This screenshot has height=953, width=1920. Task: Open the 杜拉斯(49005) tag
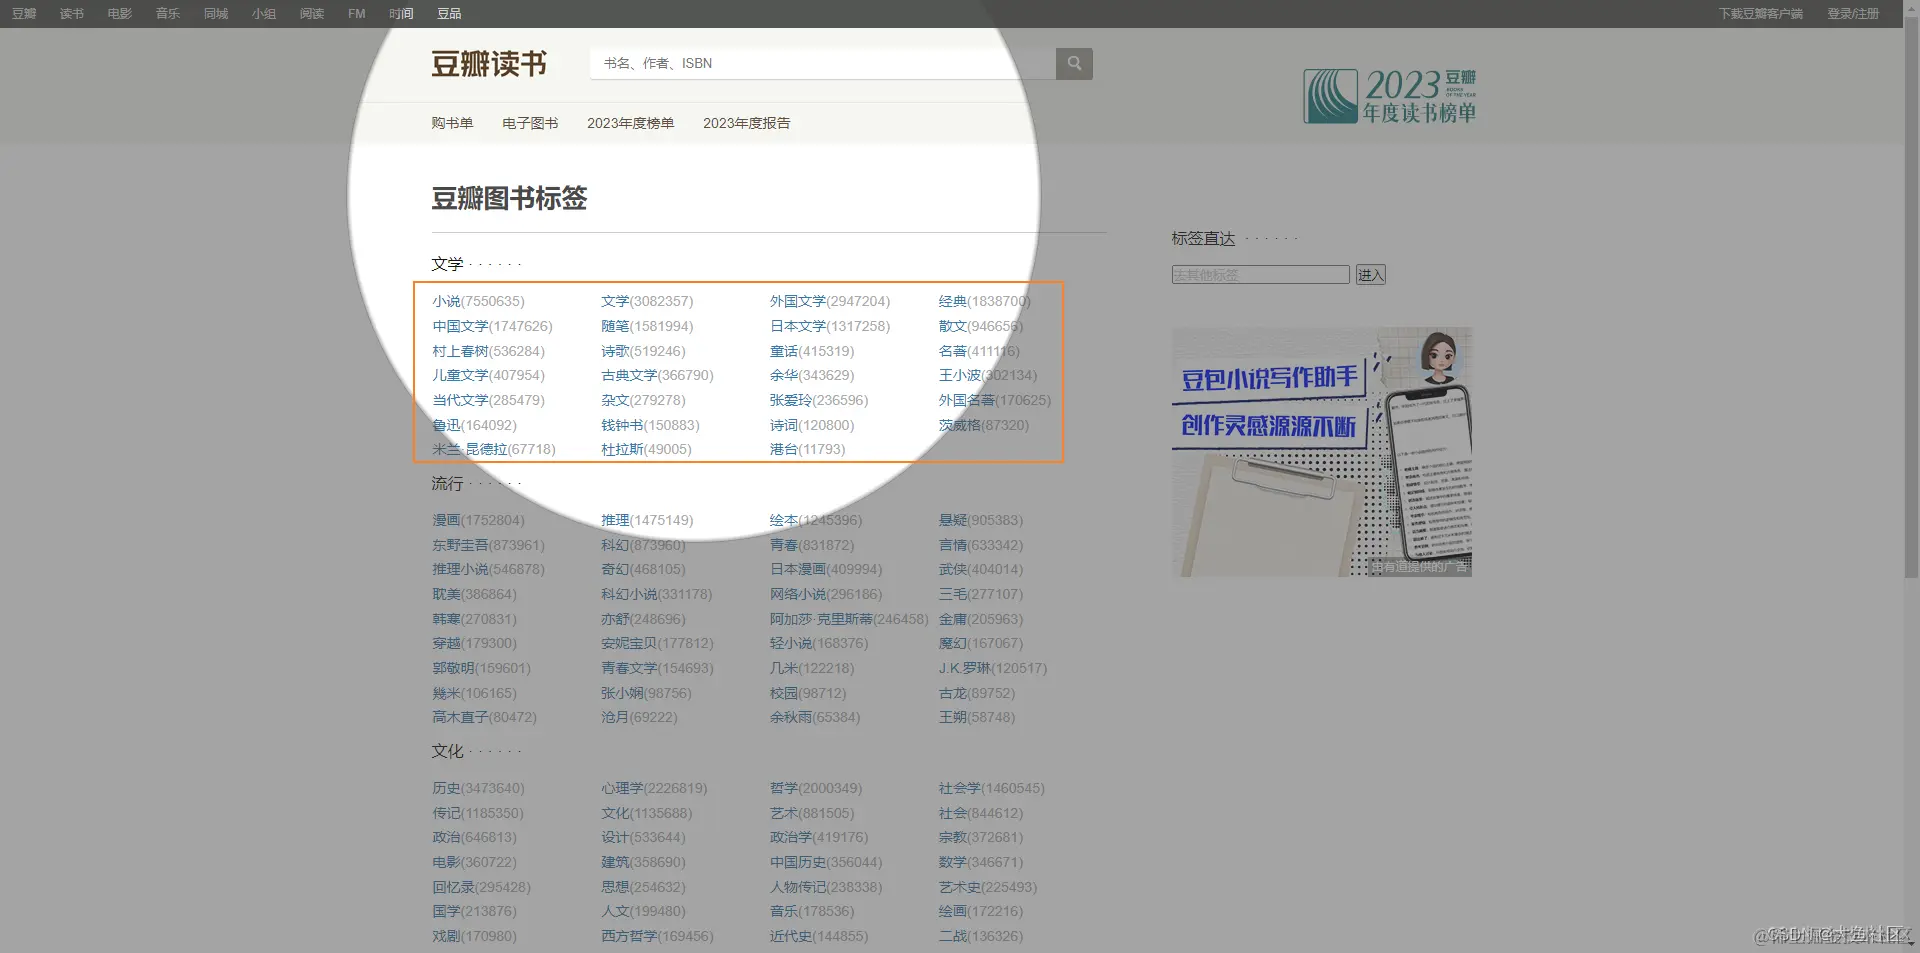pos(646,449)
